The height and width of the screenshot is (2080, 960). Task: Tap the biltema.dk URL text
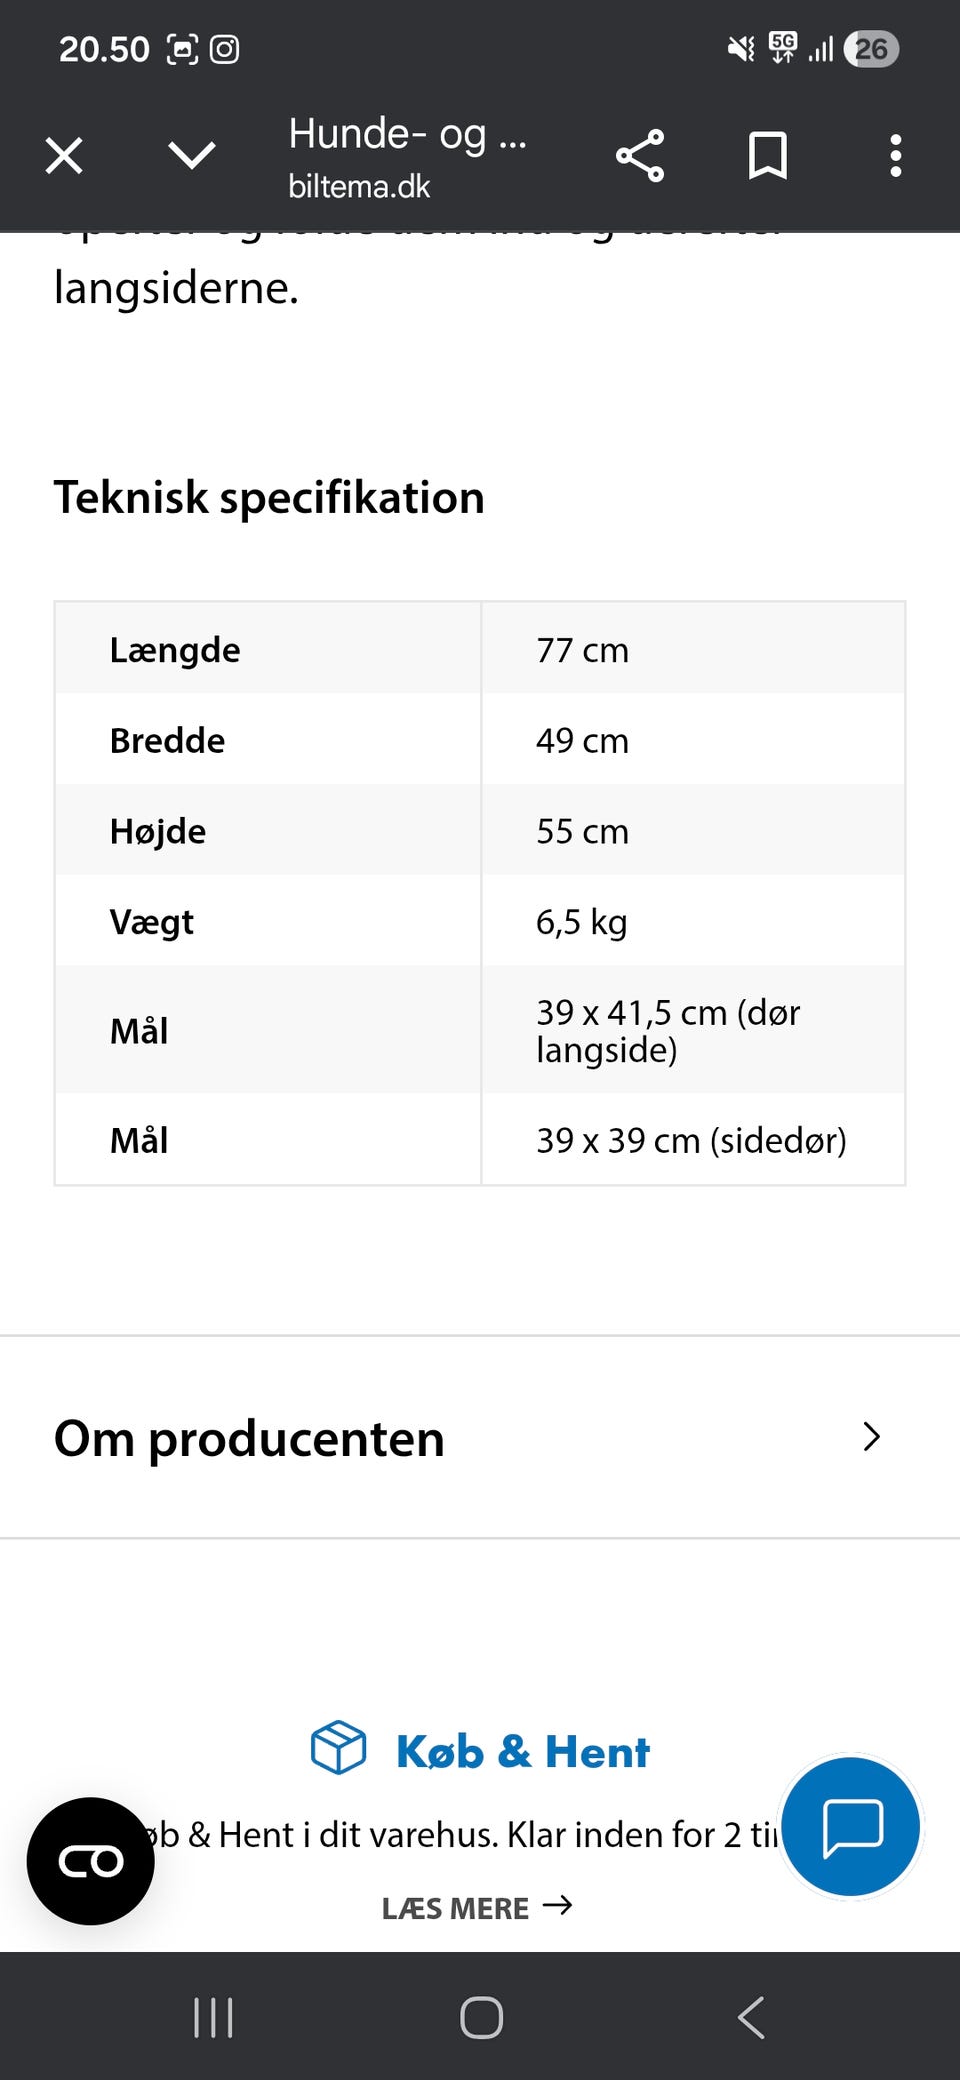[x=359, y=187]
